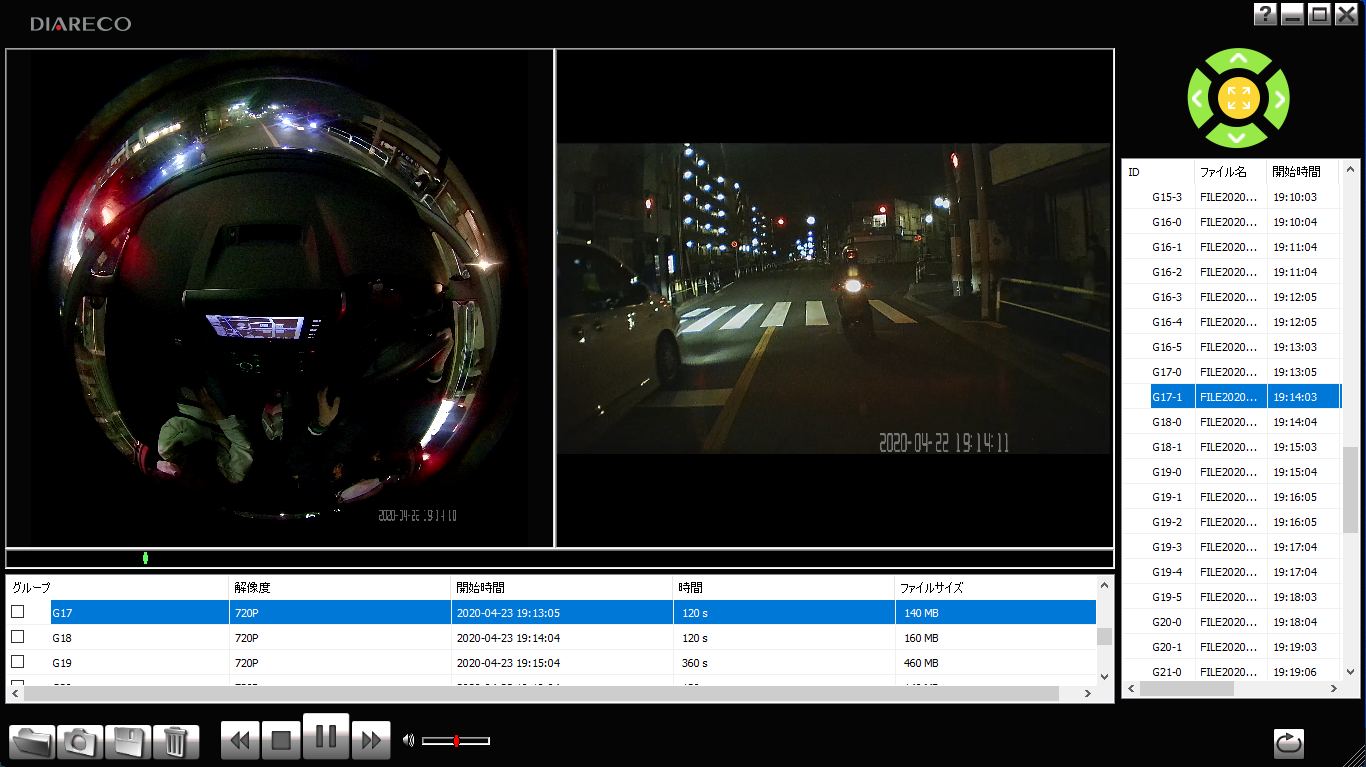Viewport: 1366px width, 767px height.
Task: Pan view up with green arrow
Action: tap(1238, 60)
